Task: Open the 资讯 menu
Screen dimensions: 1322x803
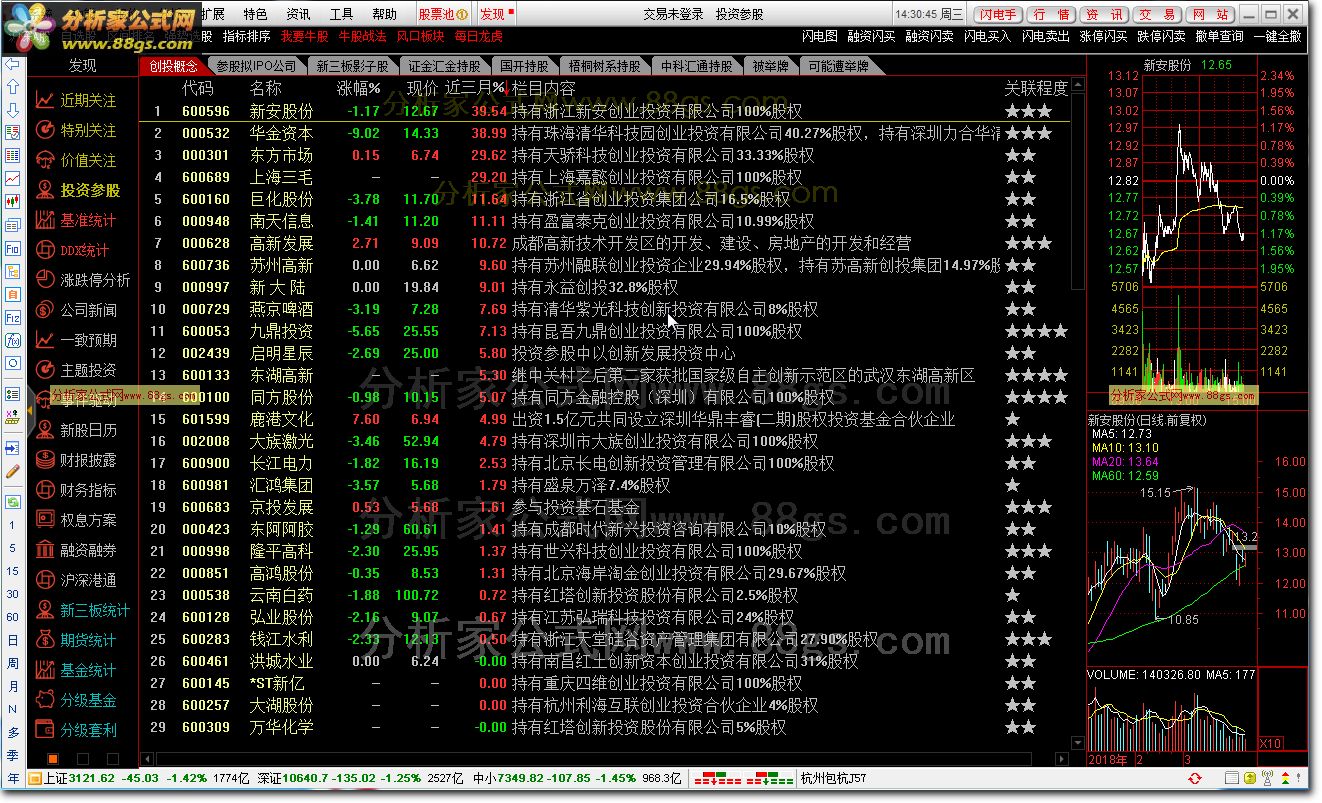Action: (x=298, y=14)
